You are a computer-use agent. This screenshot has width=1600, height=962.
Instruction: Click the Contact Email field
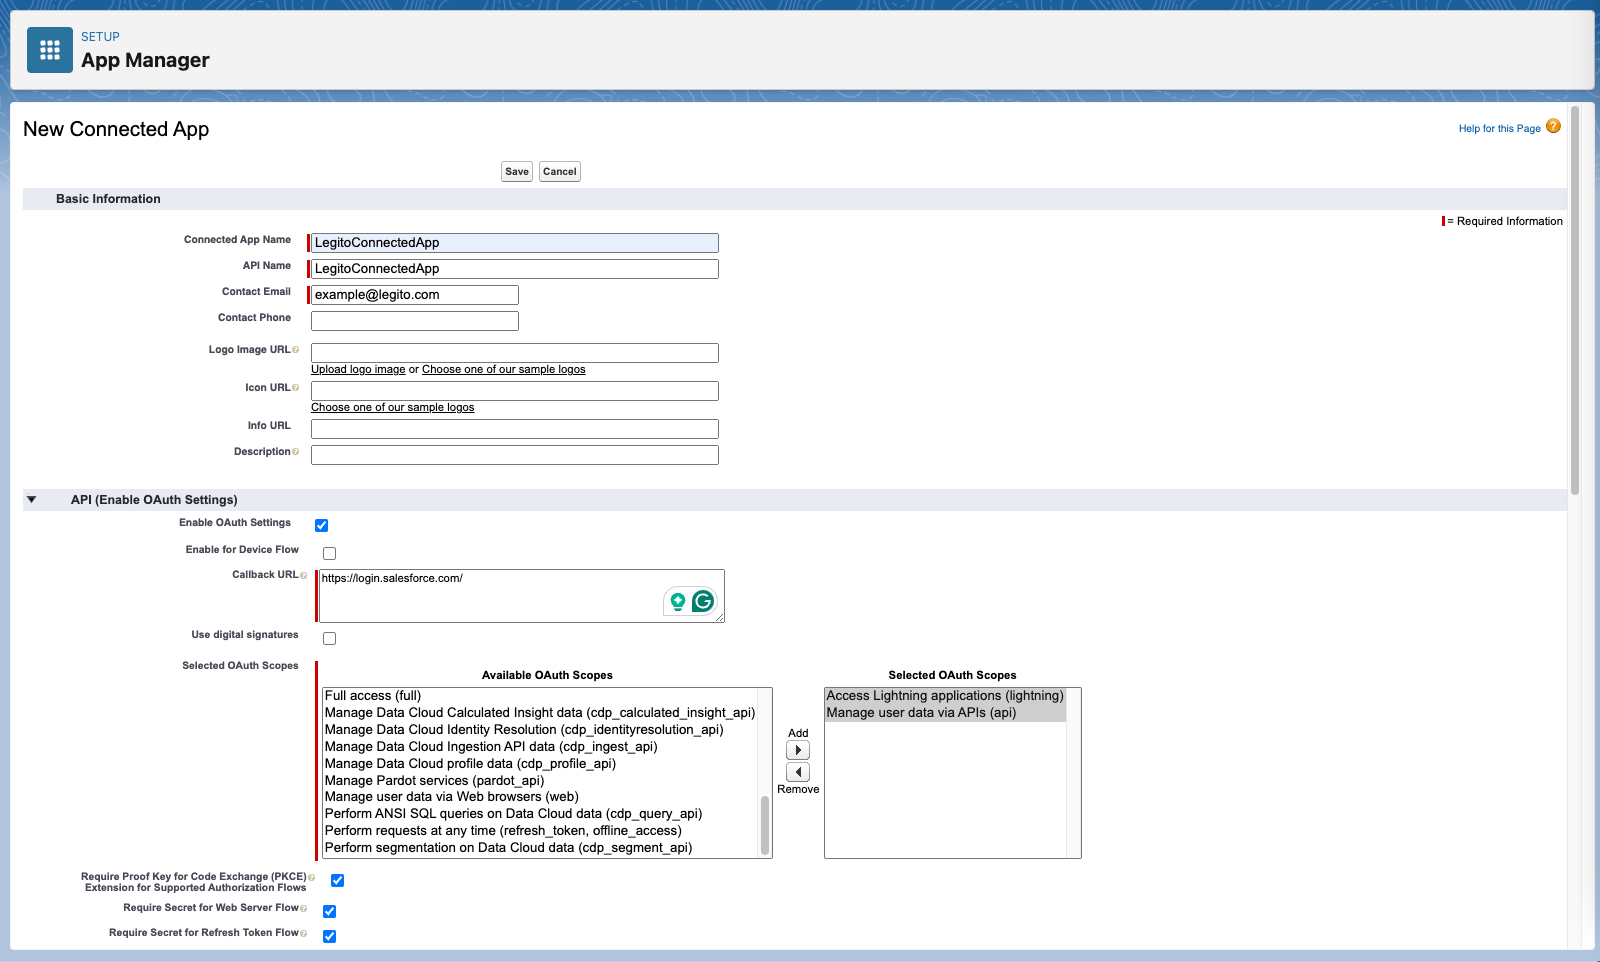[x=415, y=295]
